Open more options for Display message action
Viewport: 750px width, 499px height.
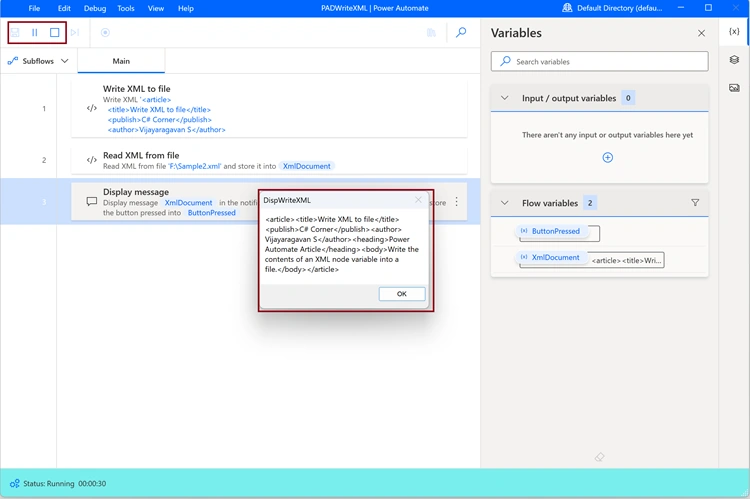click(x=456, y=202)
